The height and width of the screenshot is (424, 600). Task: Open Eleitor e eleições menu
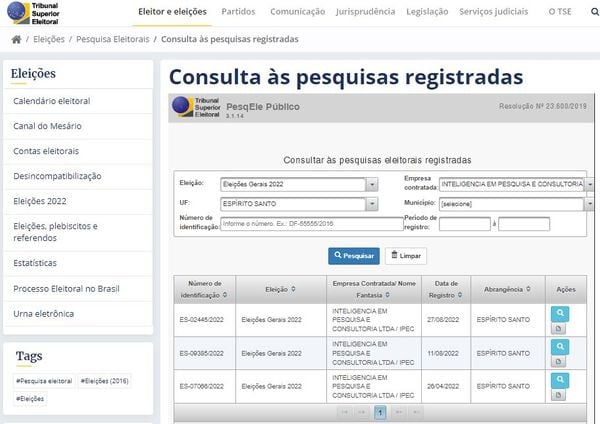tap(172, 12)
